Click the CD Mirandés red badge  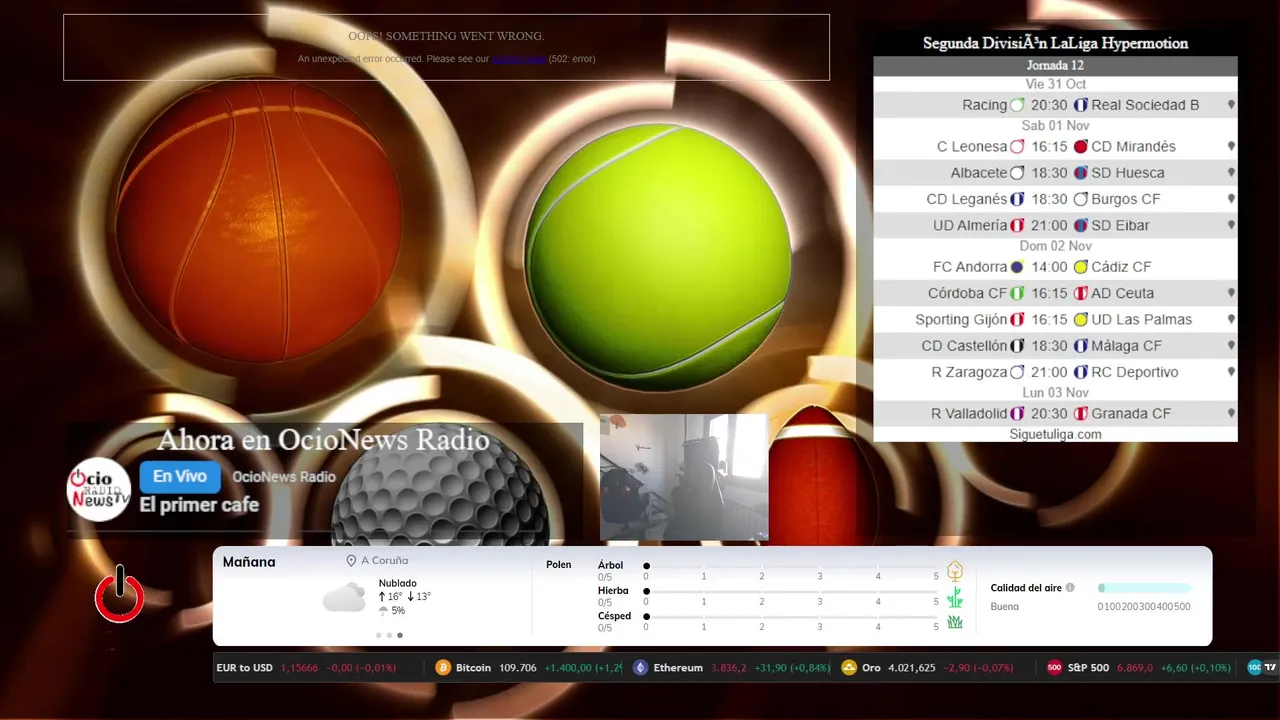(x=1080, y=146)
